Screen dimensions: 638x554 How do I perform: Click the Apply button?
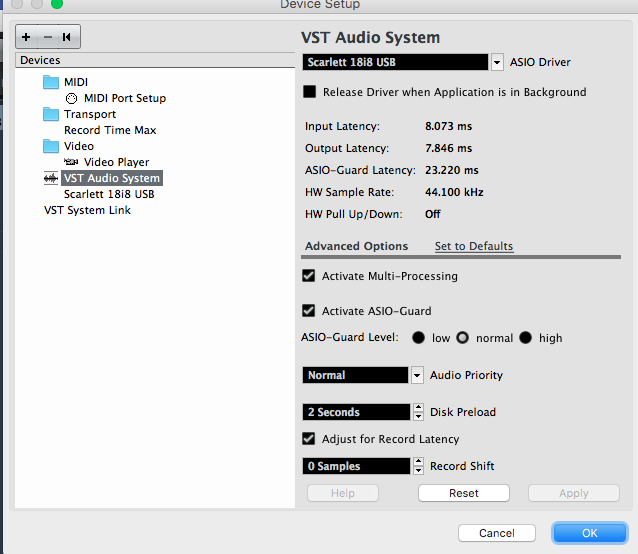[574, 493]
